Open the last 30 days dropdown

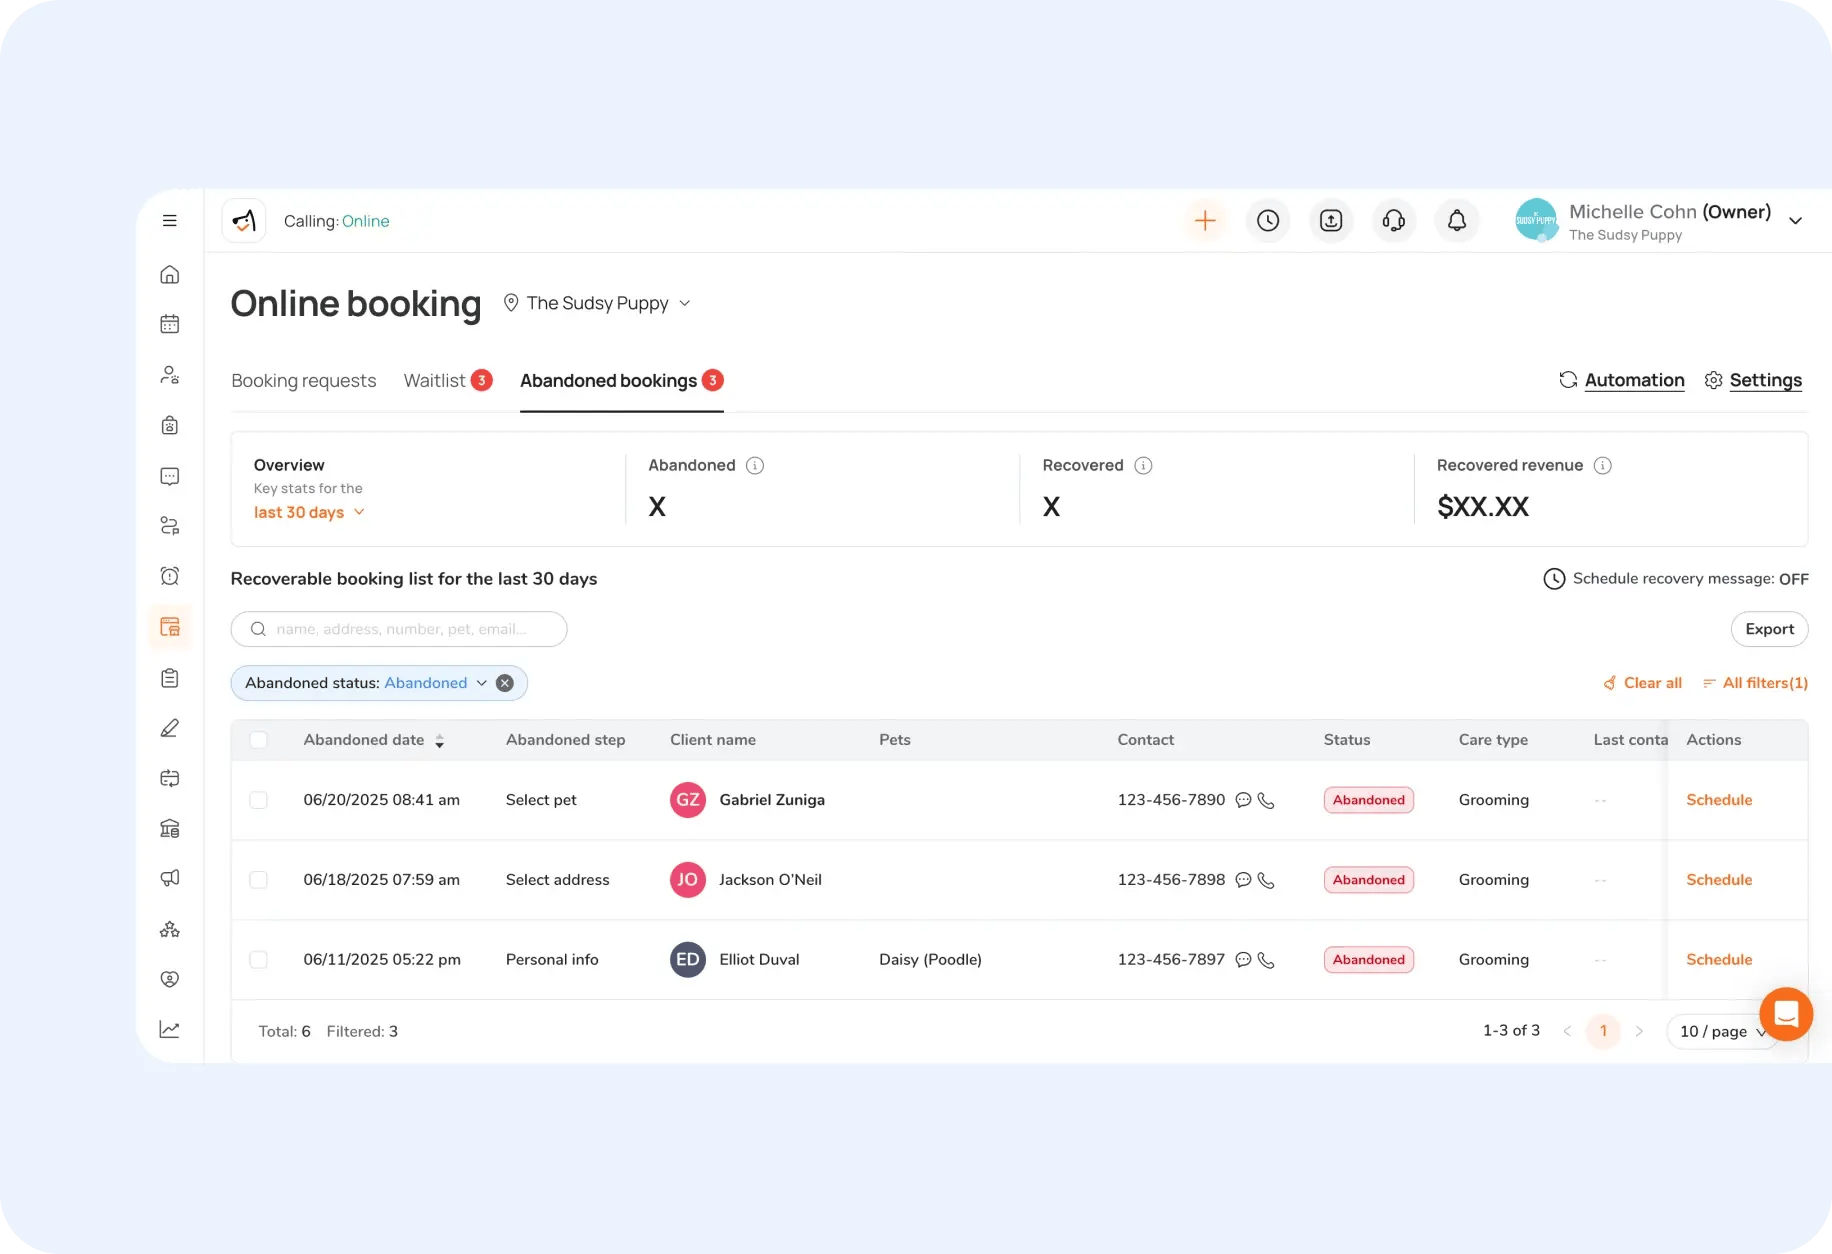pos(309,512)
